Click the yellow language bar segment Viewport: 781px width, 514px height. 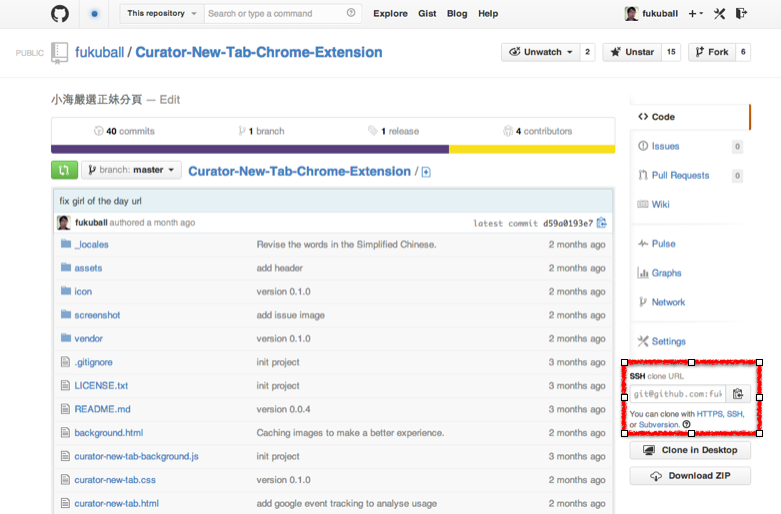[x=532, y=149]
